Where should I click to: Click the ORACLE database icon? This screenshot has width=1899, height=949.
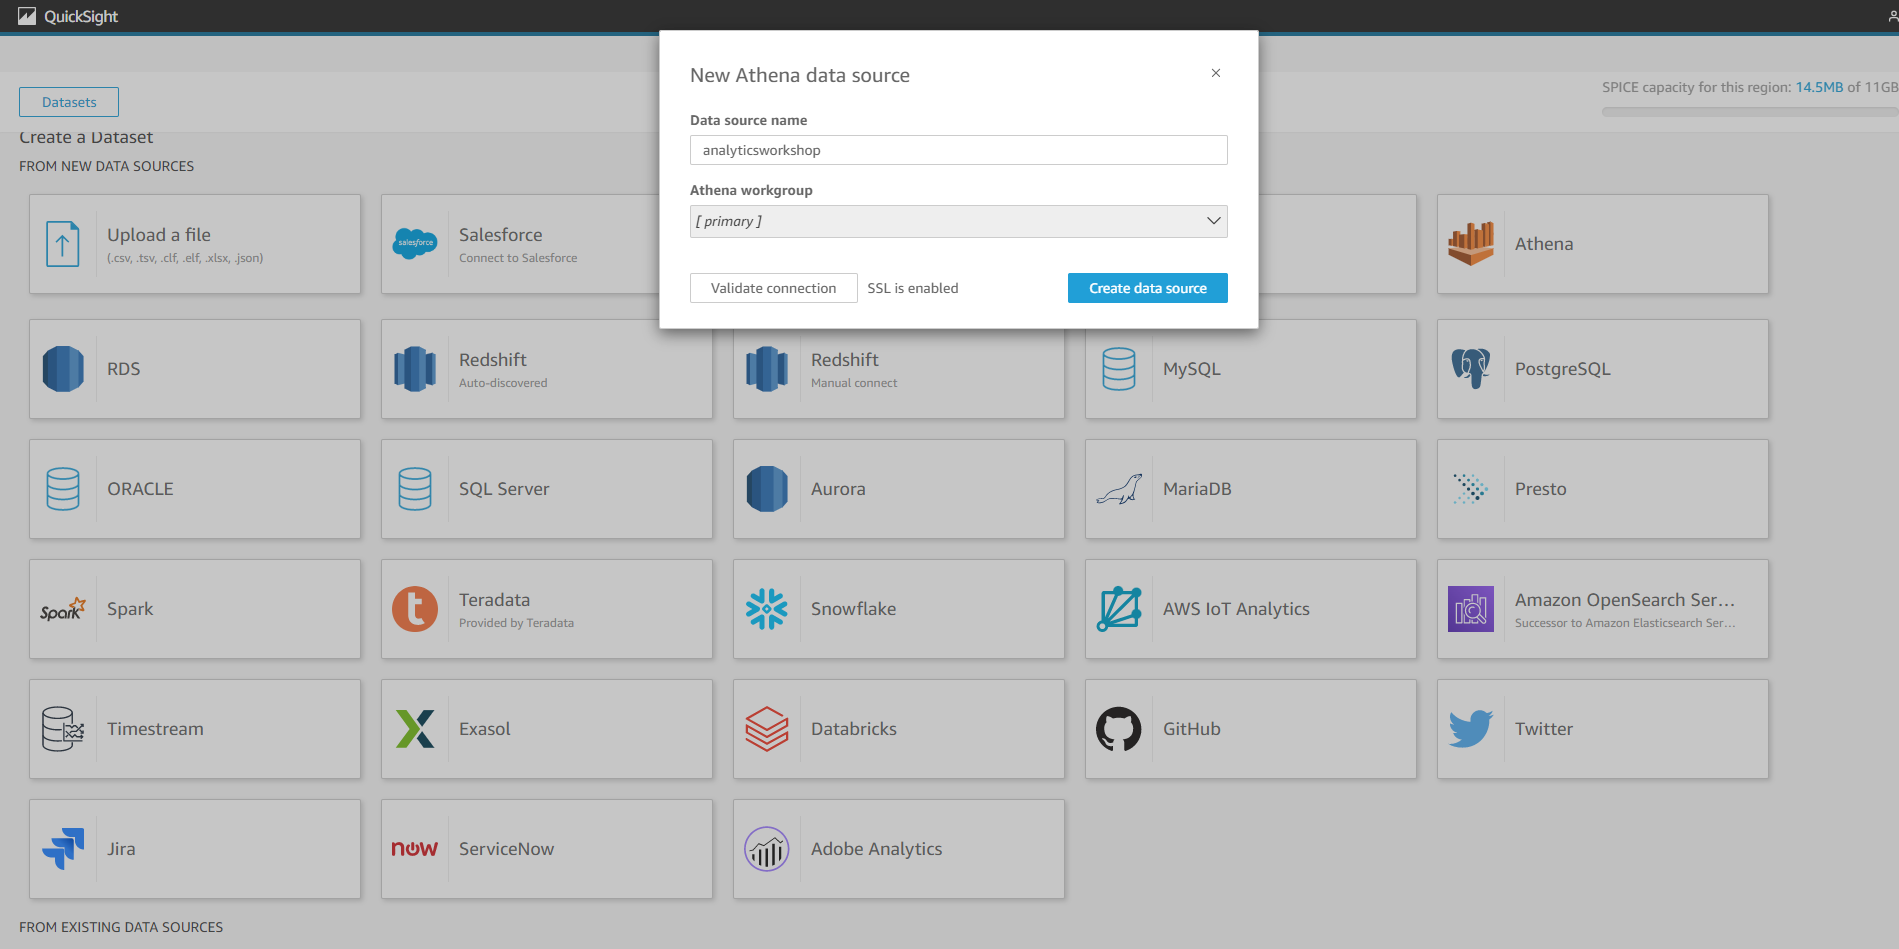coord(63,489)
